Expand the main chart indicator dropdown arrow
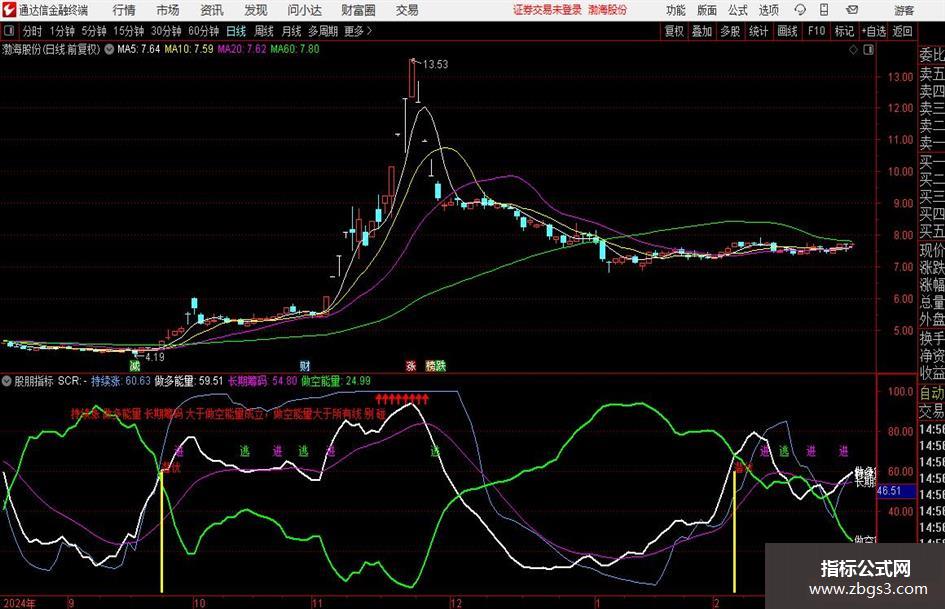Image resolution: width=945 pixels, height=609 pixels. (109, 49)
